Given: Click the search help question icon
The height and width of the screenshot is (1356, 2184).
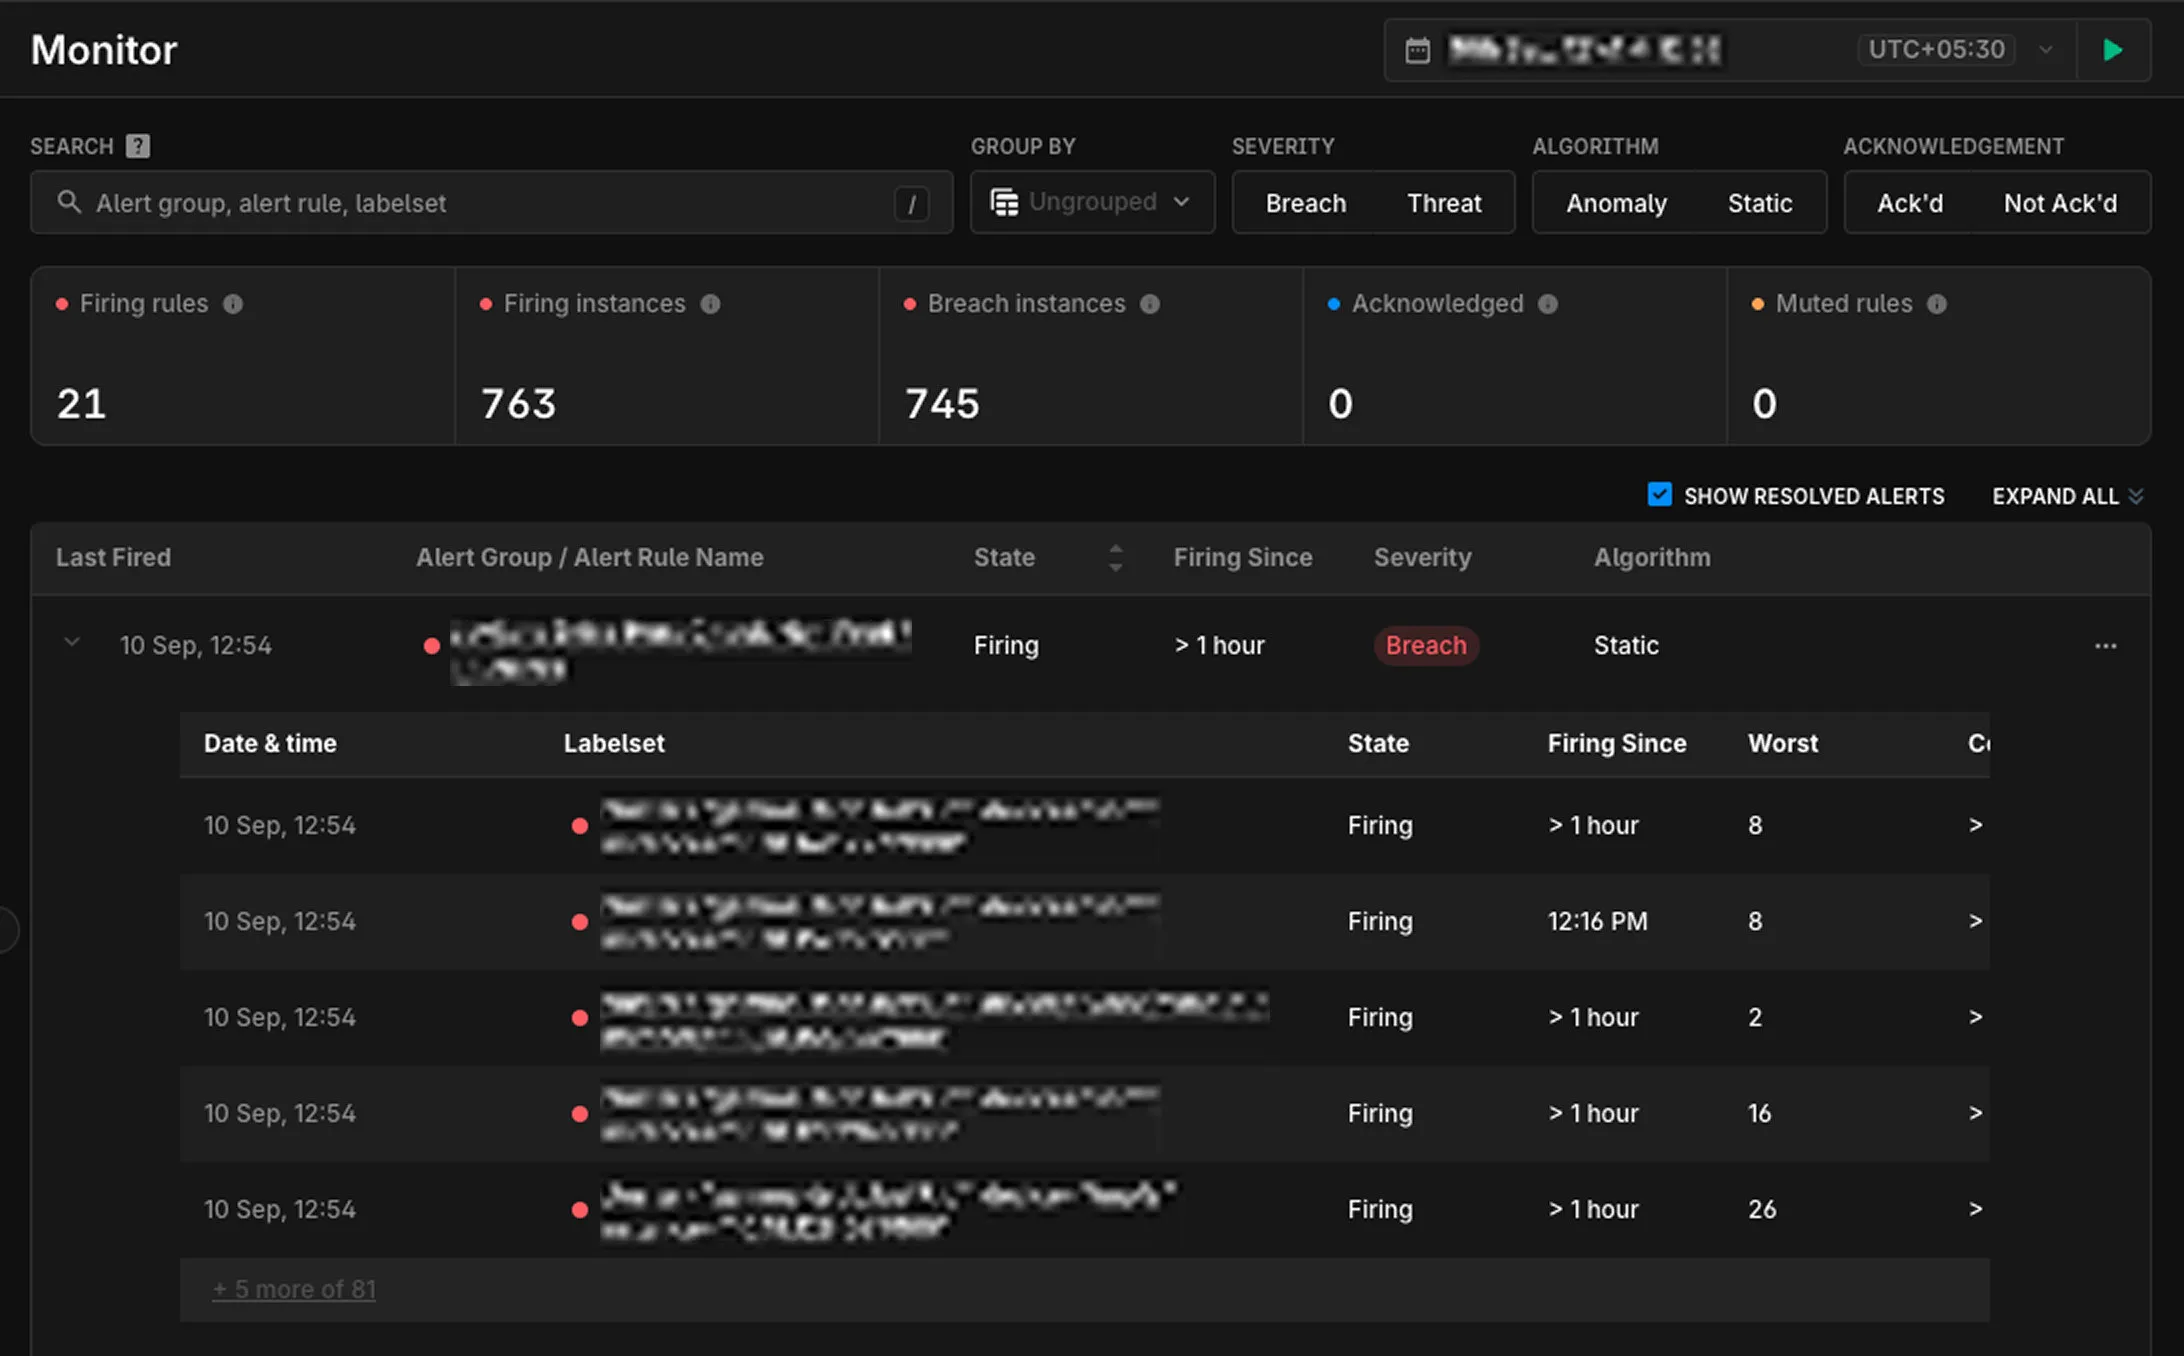Looking at the screenshot, I should tap(138, 146).
